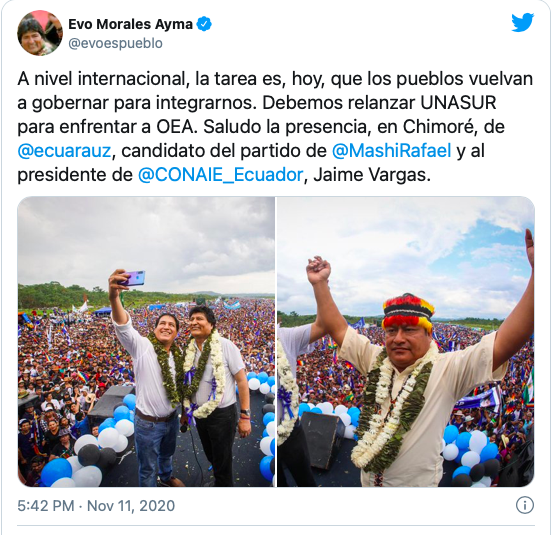Click the name 'Jaime Vargas' in tweet text
Viewport: 555px width, 535px height.
tap(372, 175)
